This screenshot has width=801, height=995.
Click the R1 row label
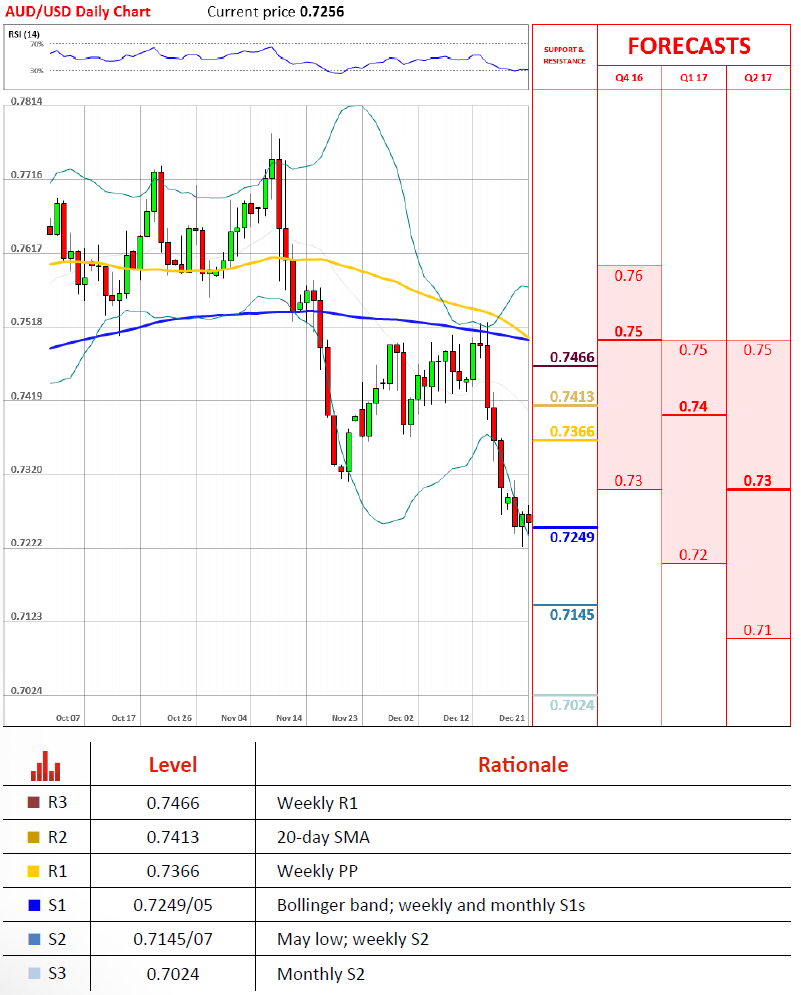[57, 871]
